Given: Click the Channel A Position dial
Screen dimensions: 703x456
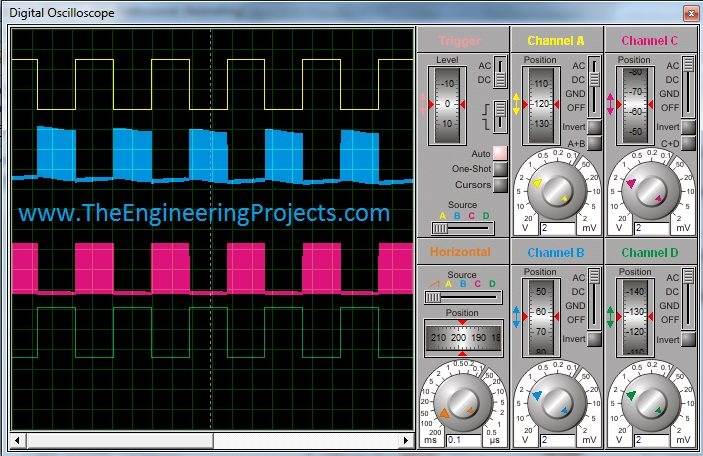Looking at the screenshot, I should click(x=541, y=105).
